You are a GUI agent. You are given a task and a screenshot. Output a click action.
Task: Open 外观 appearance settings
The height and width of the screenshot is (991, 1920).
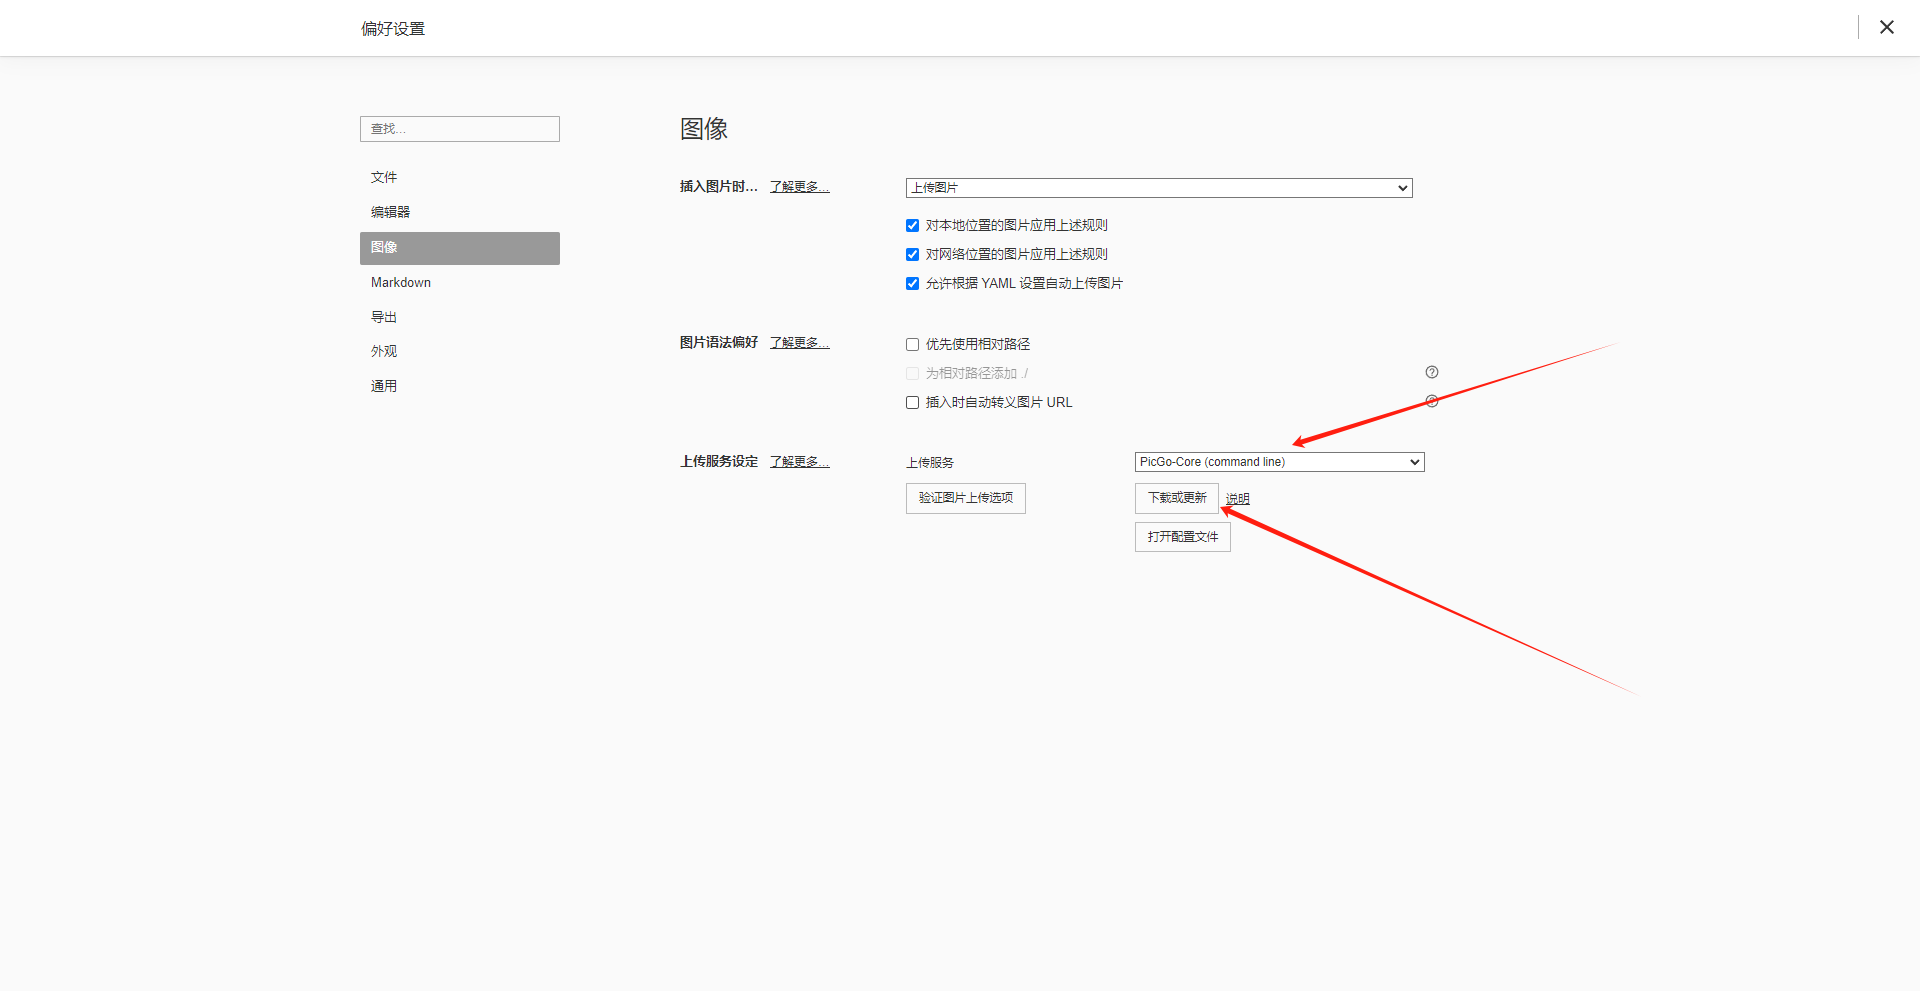click(x=384, y=351)
